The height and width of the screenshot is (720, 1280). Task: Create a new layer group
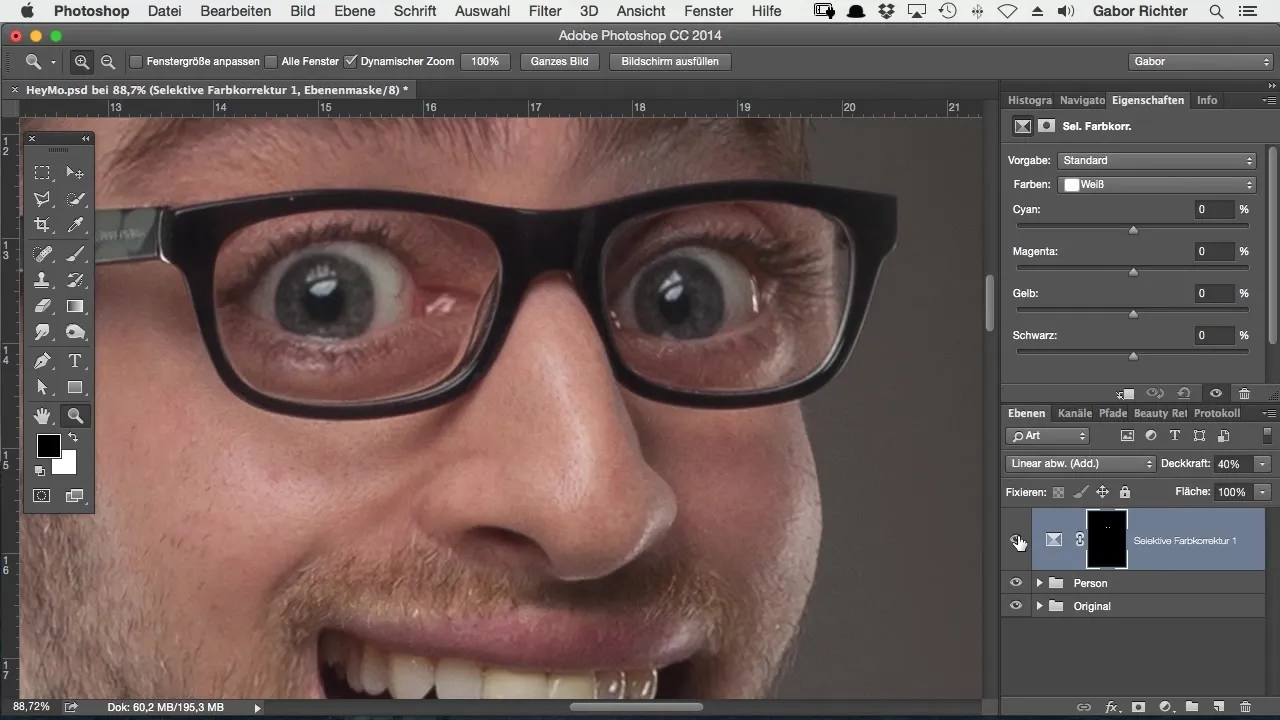pos(1192,707)
